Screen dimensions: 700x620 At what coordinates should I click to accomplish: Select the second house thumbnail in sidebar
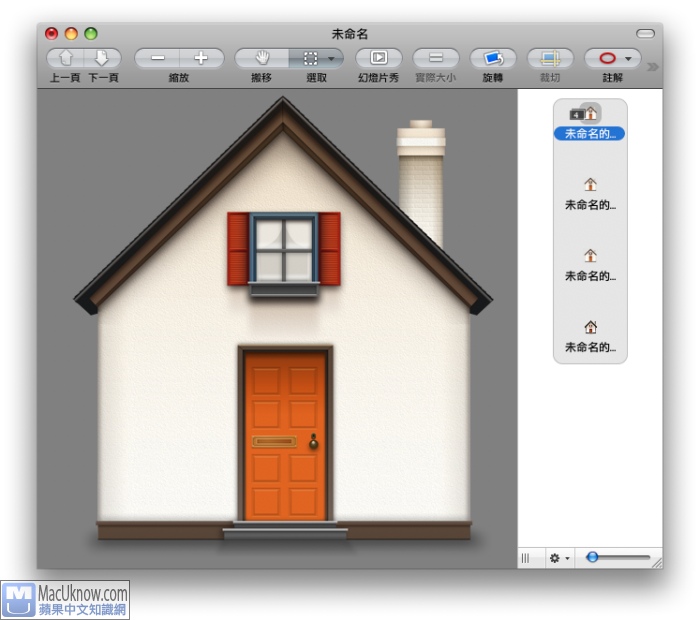click(590, 185)
